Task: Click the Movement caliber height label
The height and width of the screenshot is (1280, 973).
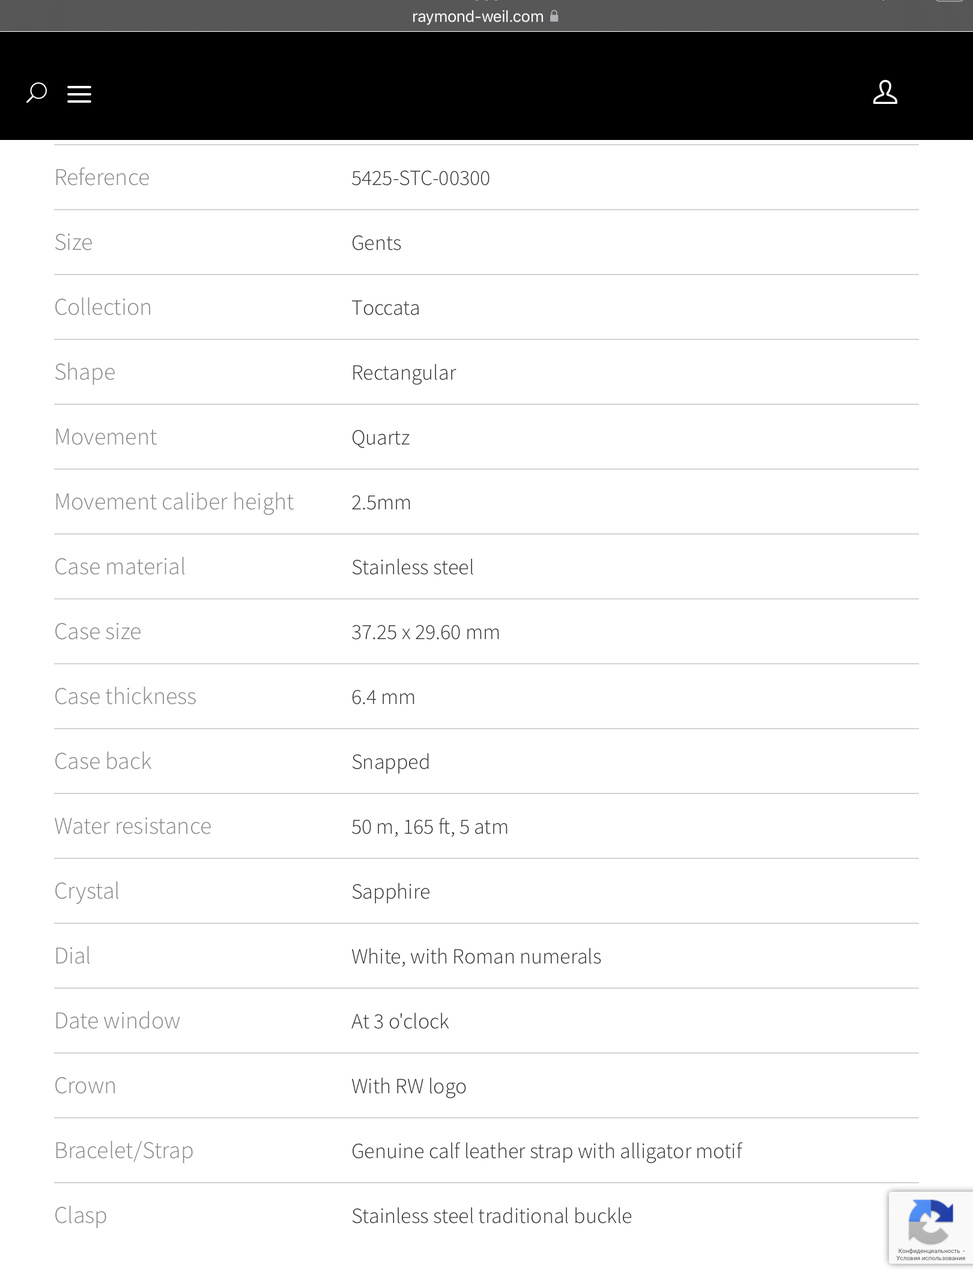Action: point(174,502)
